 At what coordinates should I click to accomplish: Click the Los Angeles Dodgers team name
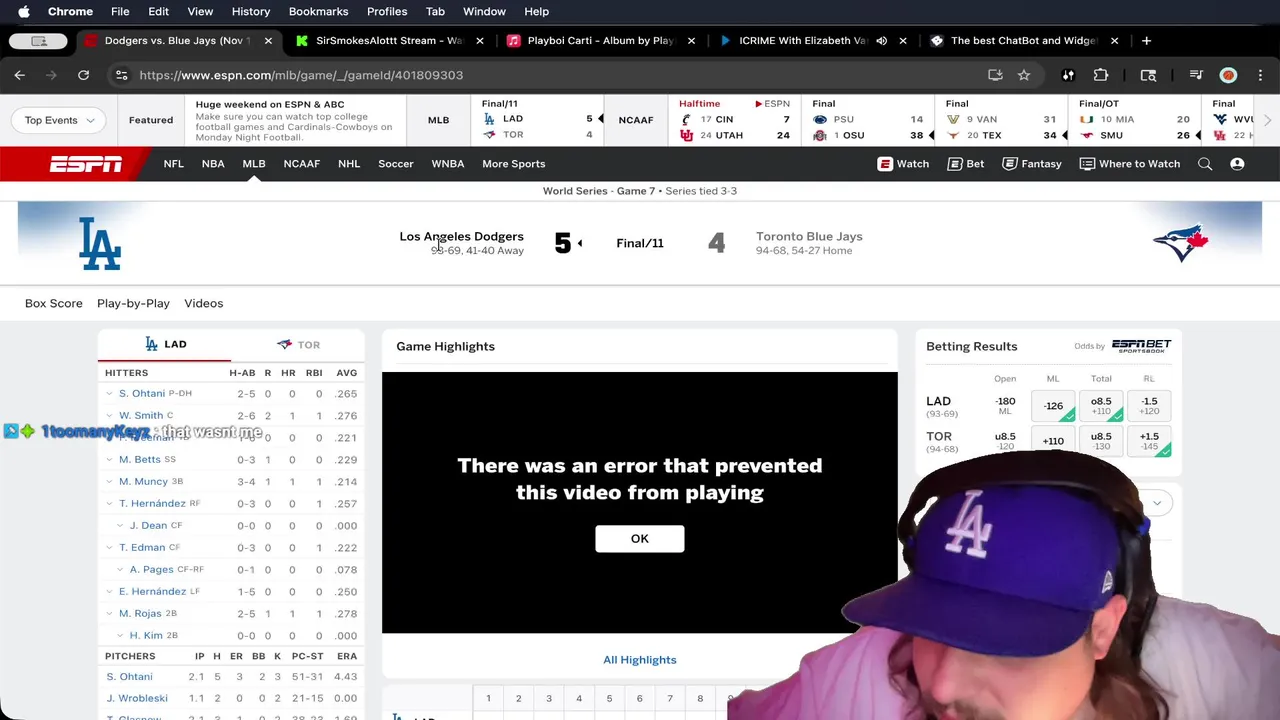(x=461, y=237)
